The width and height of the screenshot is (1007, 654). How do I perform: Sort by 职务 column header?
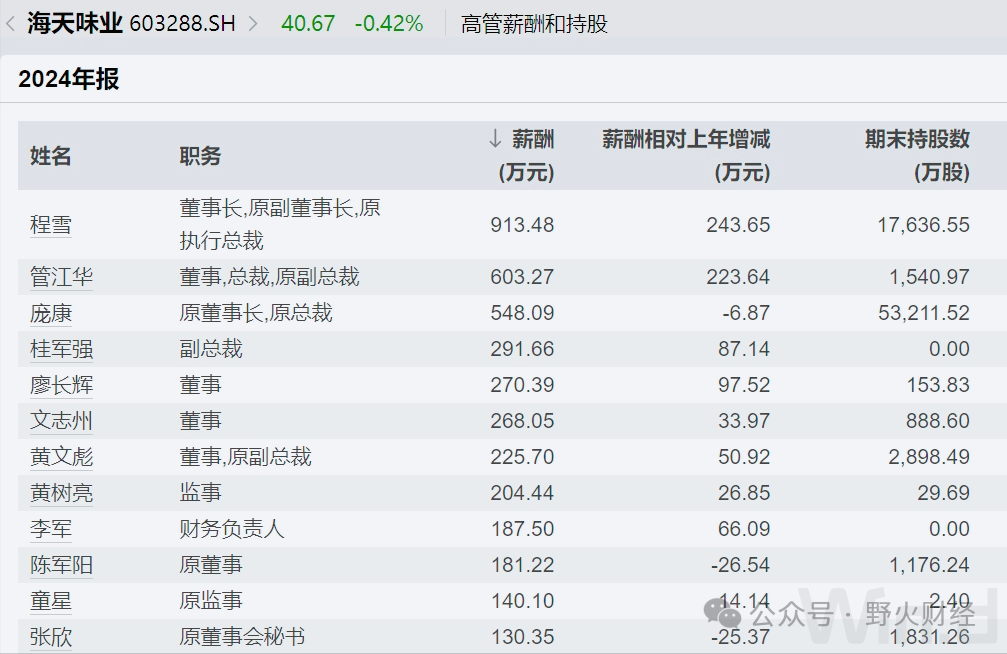click(x=200, y=155)
